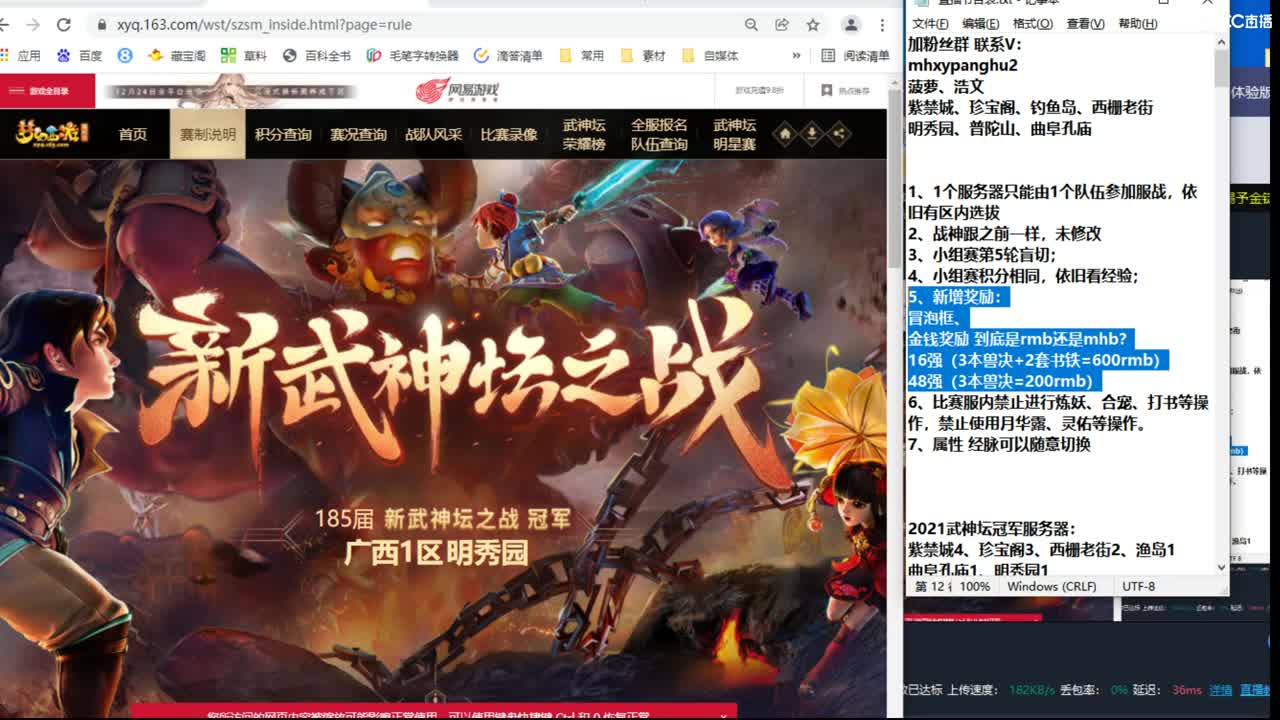This screenshot has height=720, width=1280.
Task: Open 武神坛明星赛 navigation tab
Action: (734, 134)
